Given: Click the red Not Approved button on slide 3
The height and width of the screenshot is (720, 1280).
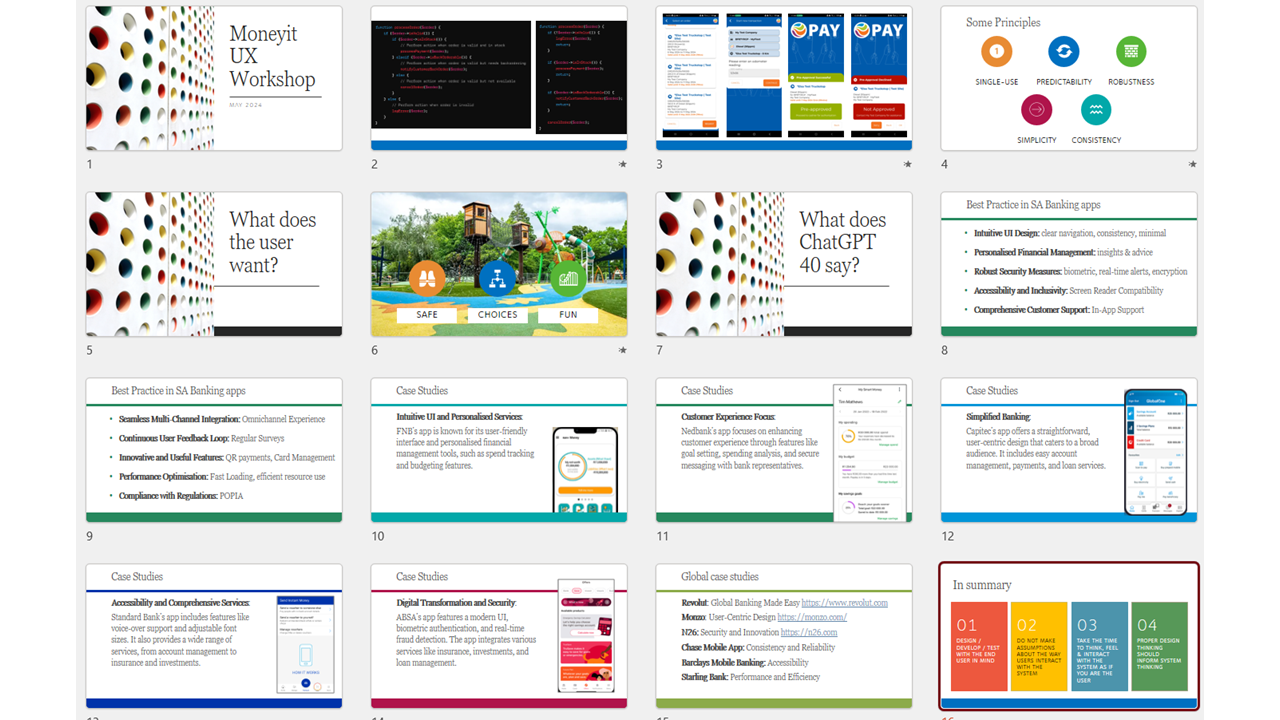Looking at the screenshot, I should tap(878, 112).
